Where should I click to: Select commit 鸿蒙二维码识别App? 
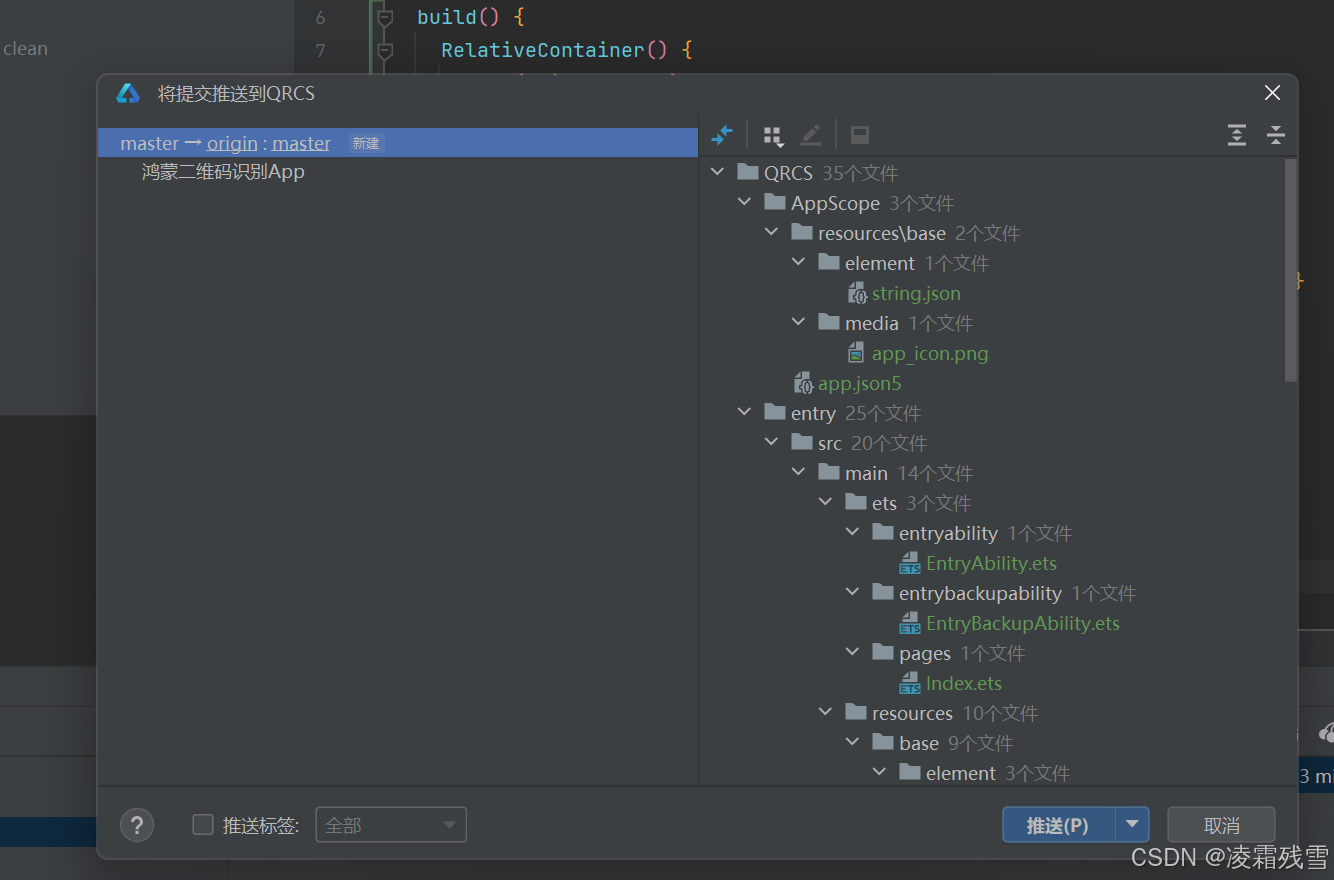(x=223, y=172)
